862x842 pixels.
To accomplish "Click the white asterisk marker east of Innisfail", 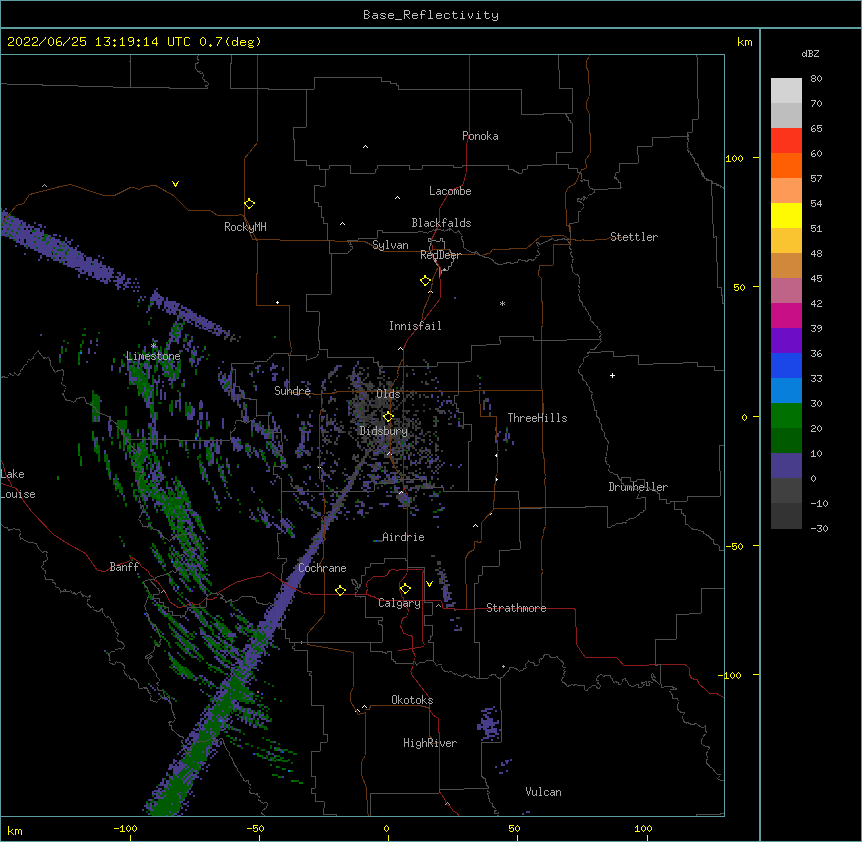I will pos(502,303).
